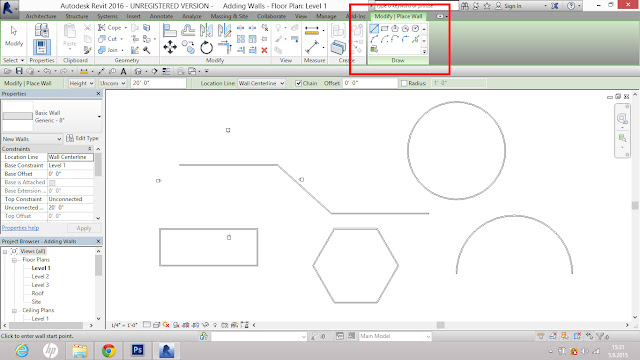640x360 pixels.
Task: Expand the Draw gallery more arrow
Action: (x=424, y=51)
